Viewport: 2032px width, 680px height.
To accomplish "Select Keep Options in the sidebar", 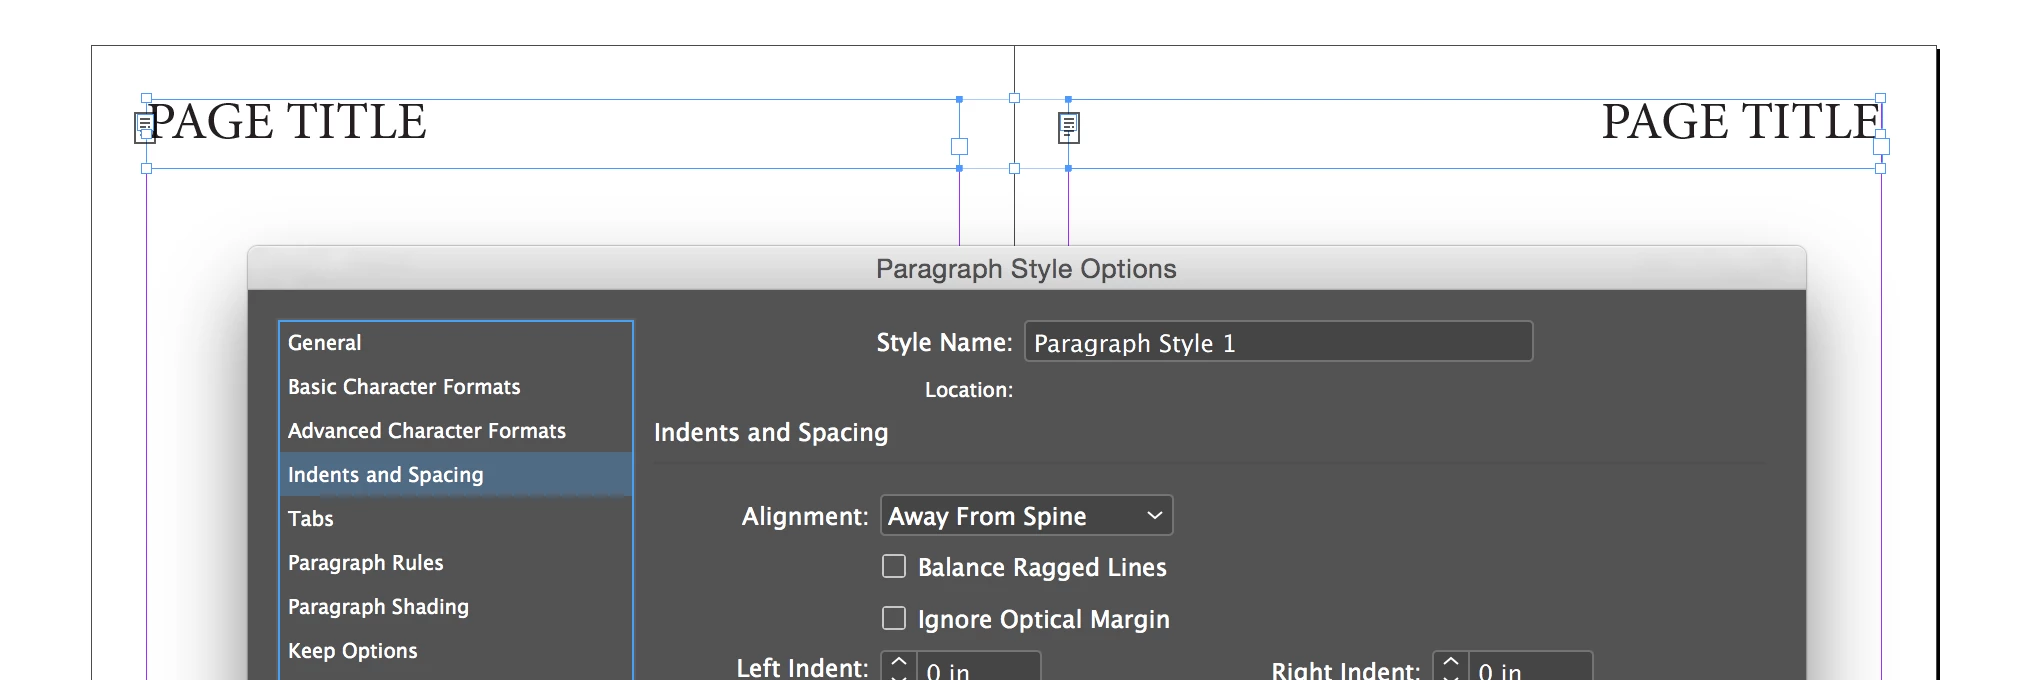I will 353,651.
